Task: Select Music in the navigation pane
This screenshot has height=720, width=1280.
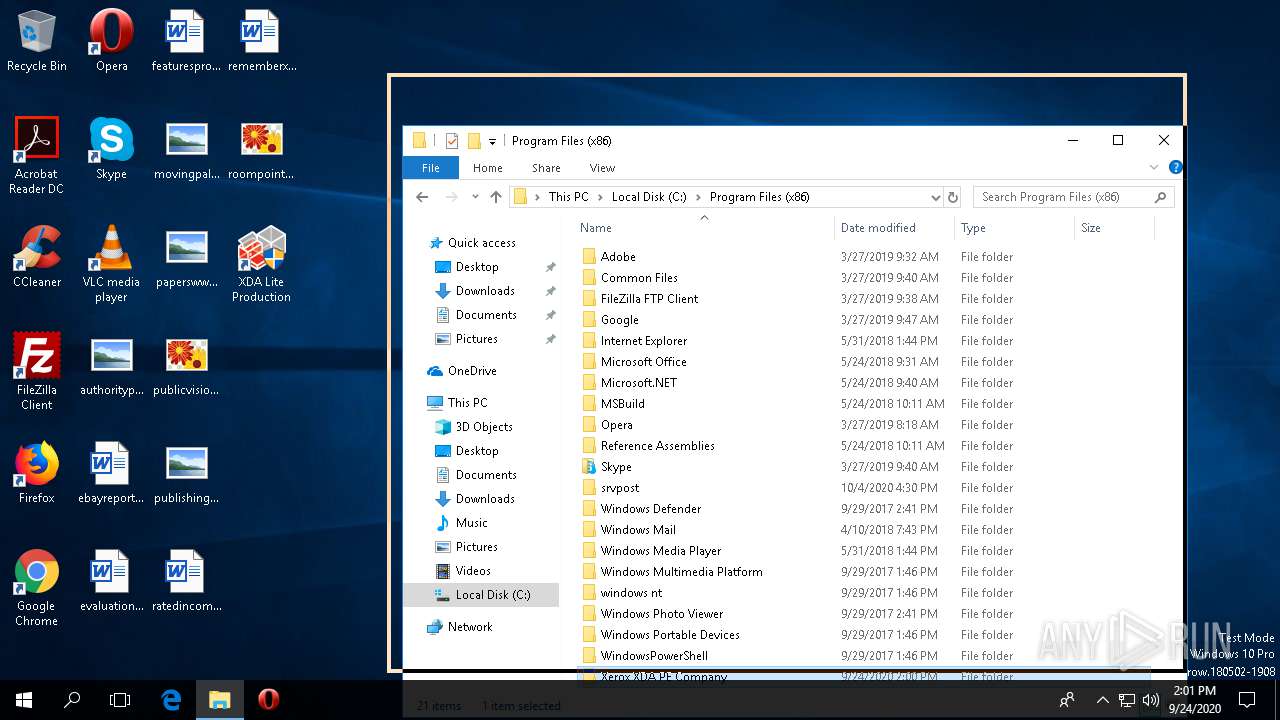Action: [x=471, y=523]
